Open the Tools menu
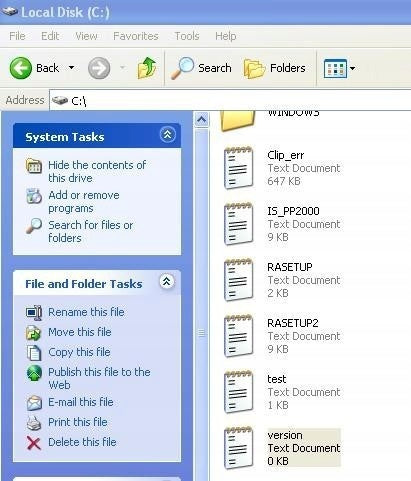Screen dimensions: 411x481 pyautogui.click(x=187, y=36)
